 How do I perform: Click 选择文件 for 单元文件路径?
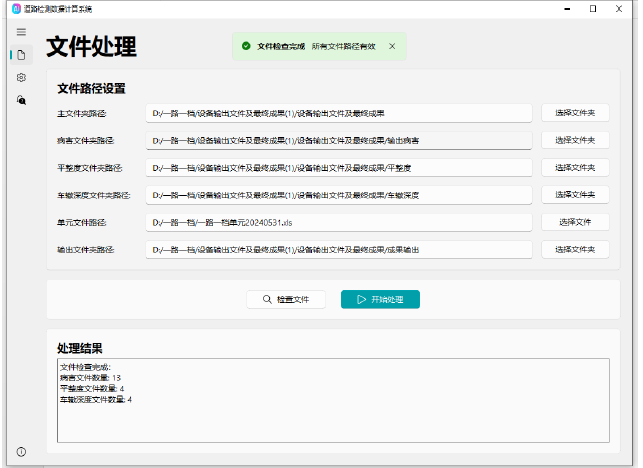click(x=575, y=221)
